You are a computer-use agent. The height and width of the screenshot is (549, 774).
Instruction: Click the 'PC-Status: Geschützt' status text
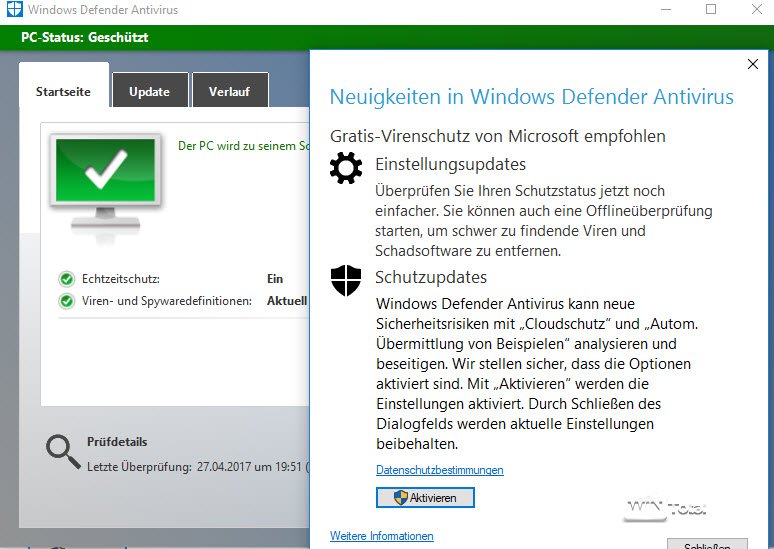pos(84,38)
